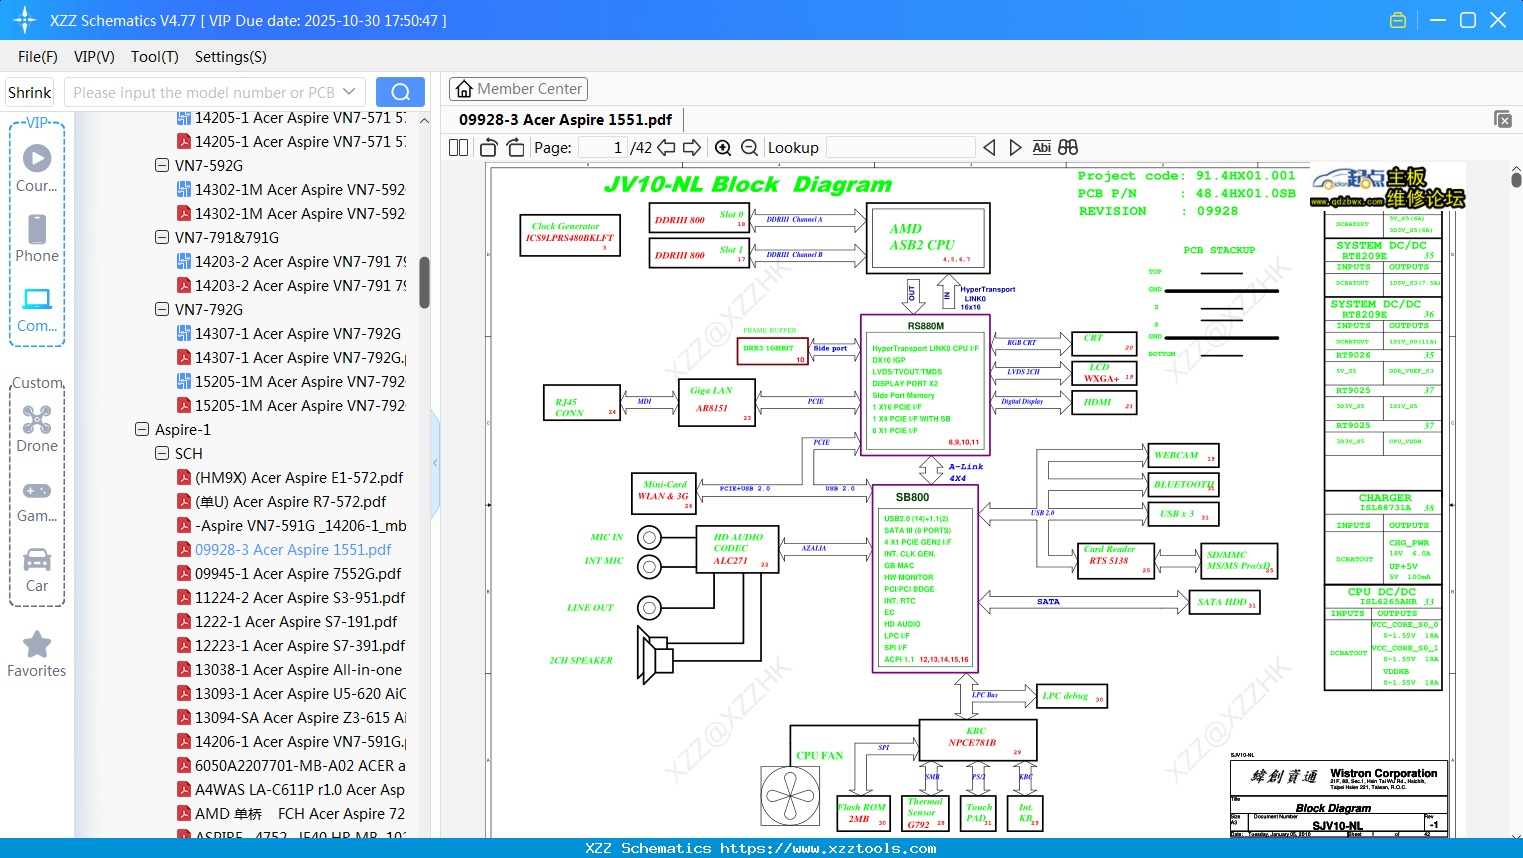Click the tree scroll-up arrow
The width and height of the screenshot is (1523, 858).
click(x=424, y=121)
